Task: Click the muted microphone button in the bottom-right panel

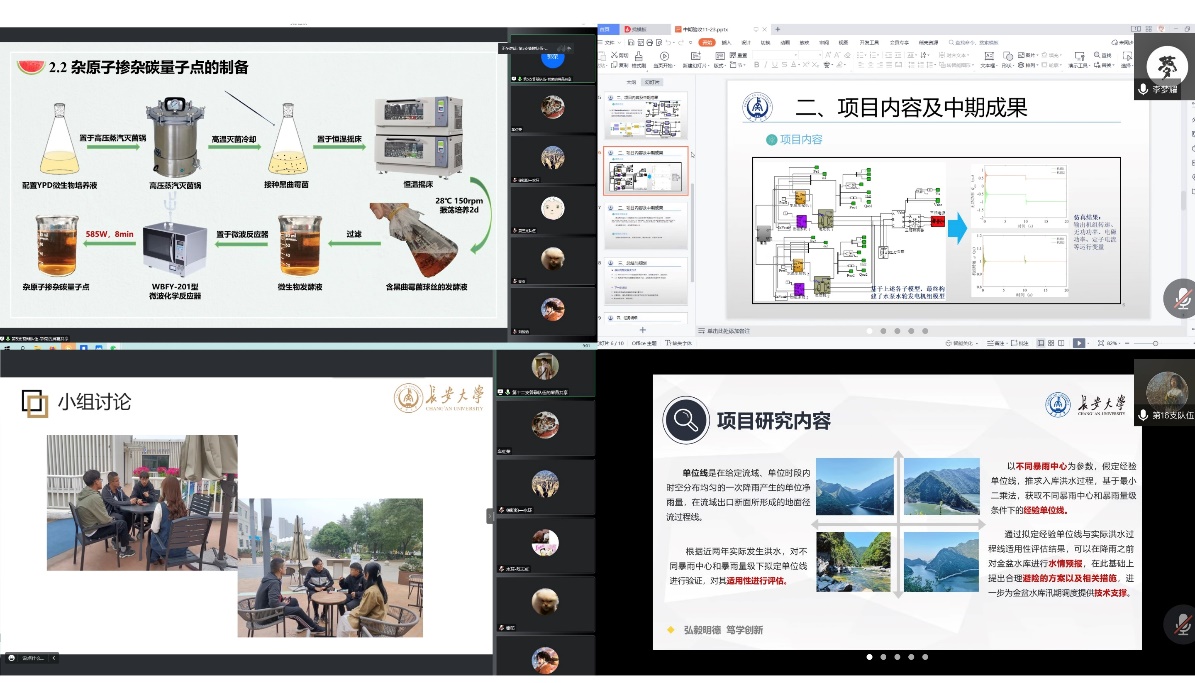Action: (x=1181, y=625)
